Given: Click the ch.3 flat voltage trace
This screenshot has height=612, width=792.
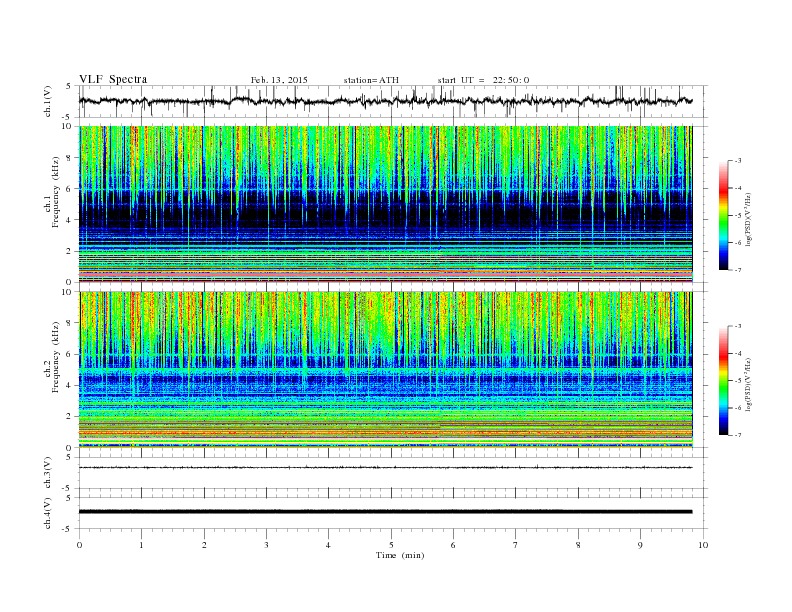Looking at the screenshot, I should click(385, 468).
